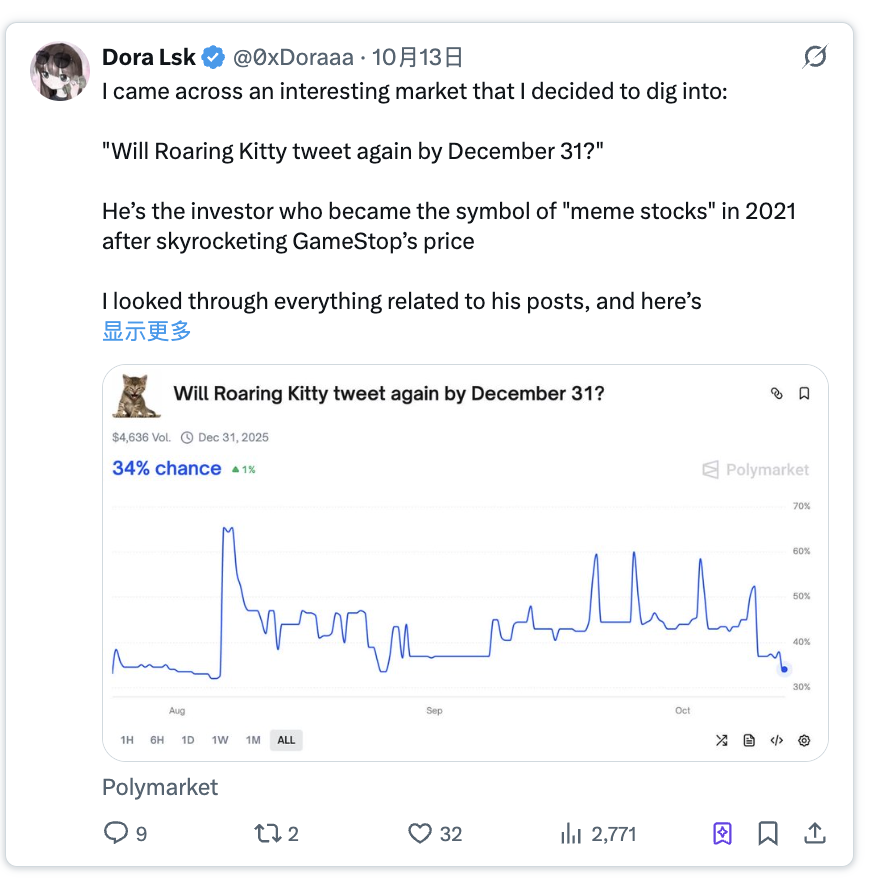Click the share upload icon

pyautogui.click(x=815, y=833)
